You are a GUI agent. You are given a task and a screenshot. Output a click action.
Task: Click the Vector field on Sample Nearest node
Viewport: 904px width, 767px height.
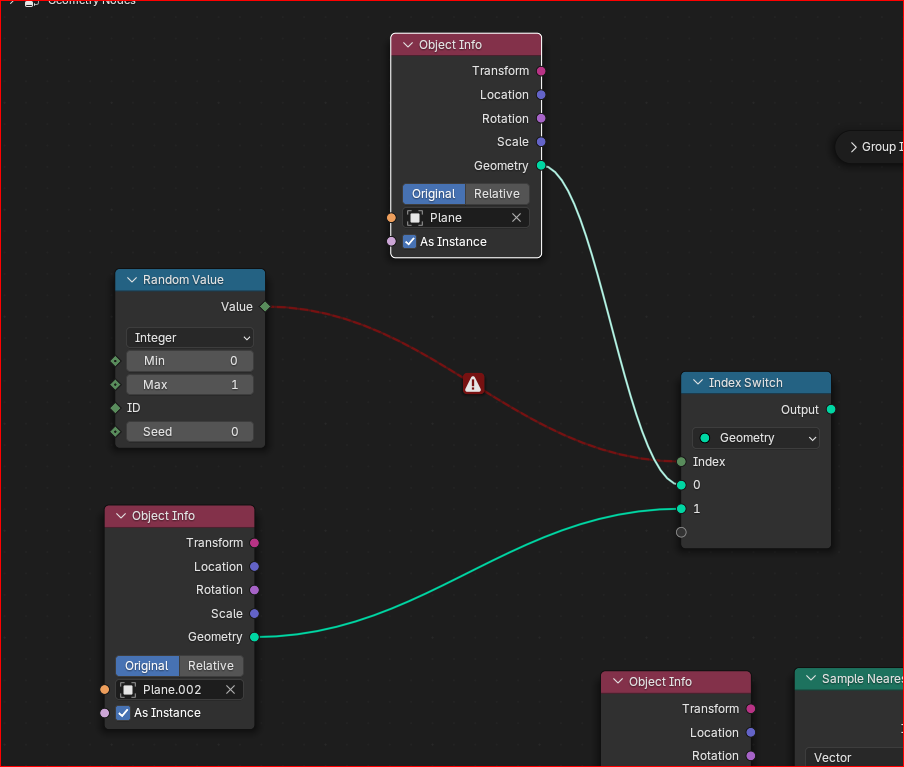pos(854,757)
